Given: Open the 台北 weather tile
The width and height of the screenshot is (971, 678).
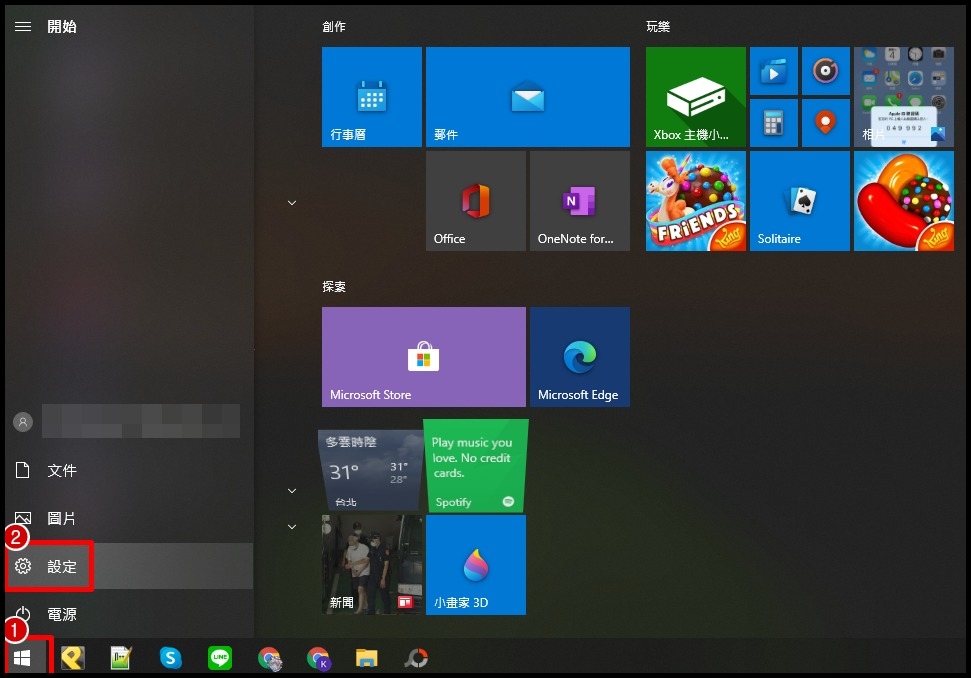Looking at the screenshot, I should tap(370, 470).
